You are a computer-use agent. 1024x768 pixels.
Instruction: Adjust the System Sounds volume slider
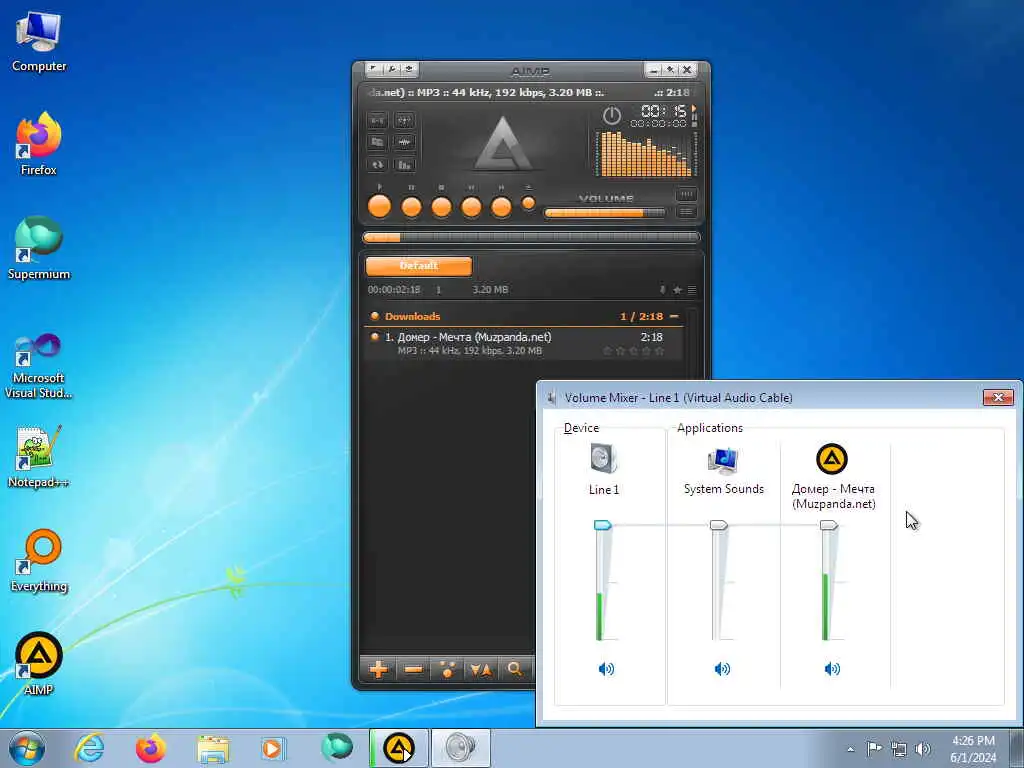pyautogui.click(x=718, y=524)
